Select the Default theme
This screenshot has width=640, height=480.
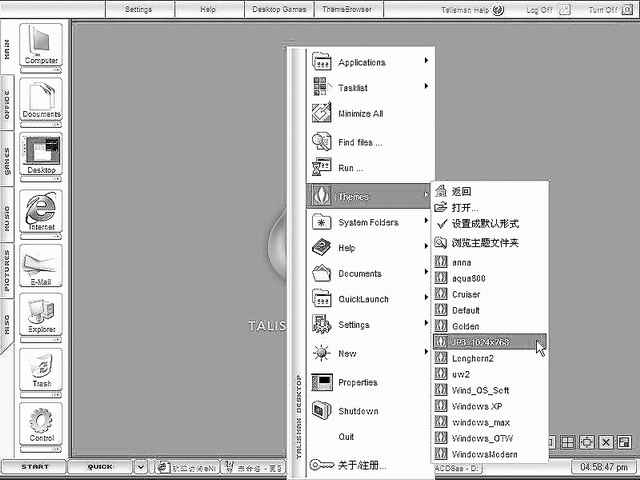click(490, 310)
